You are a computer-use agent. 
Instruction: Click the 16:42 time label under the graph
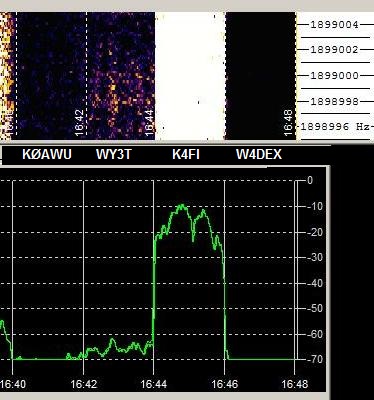coord(84,384)
